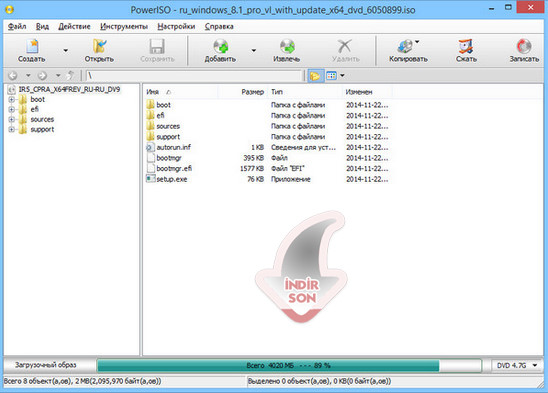Click the path address field
This screenshot has height=393, width=548.
[194, 76]
